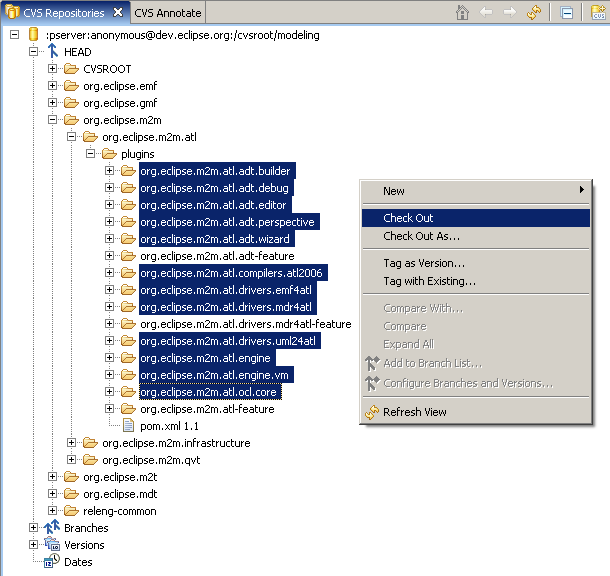610x576 pixels.
Task: Click the plugins folder icon
Action: [x=109, y=154]
